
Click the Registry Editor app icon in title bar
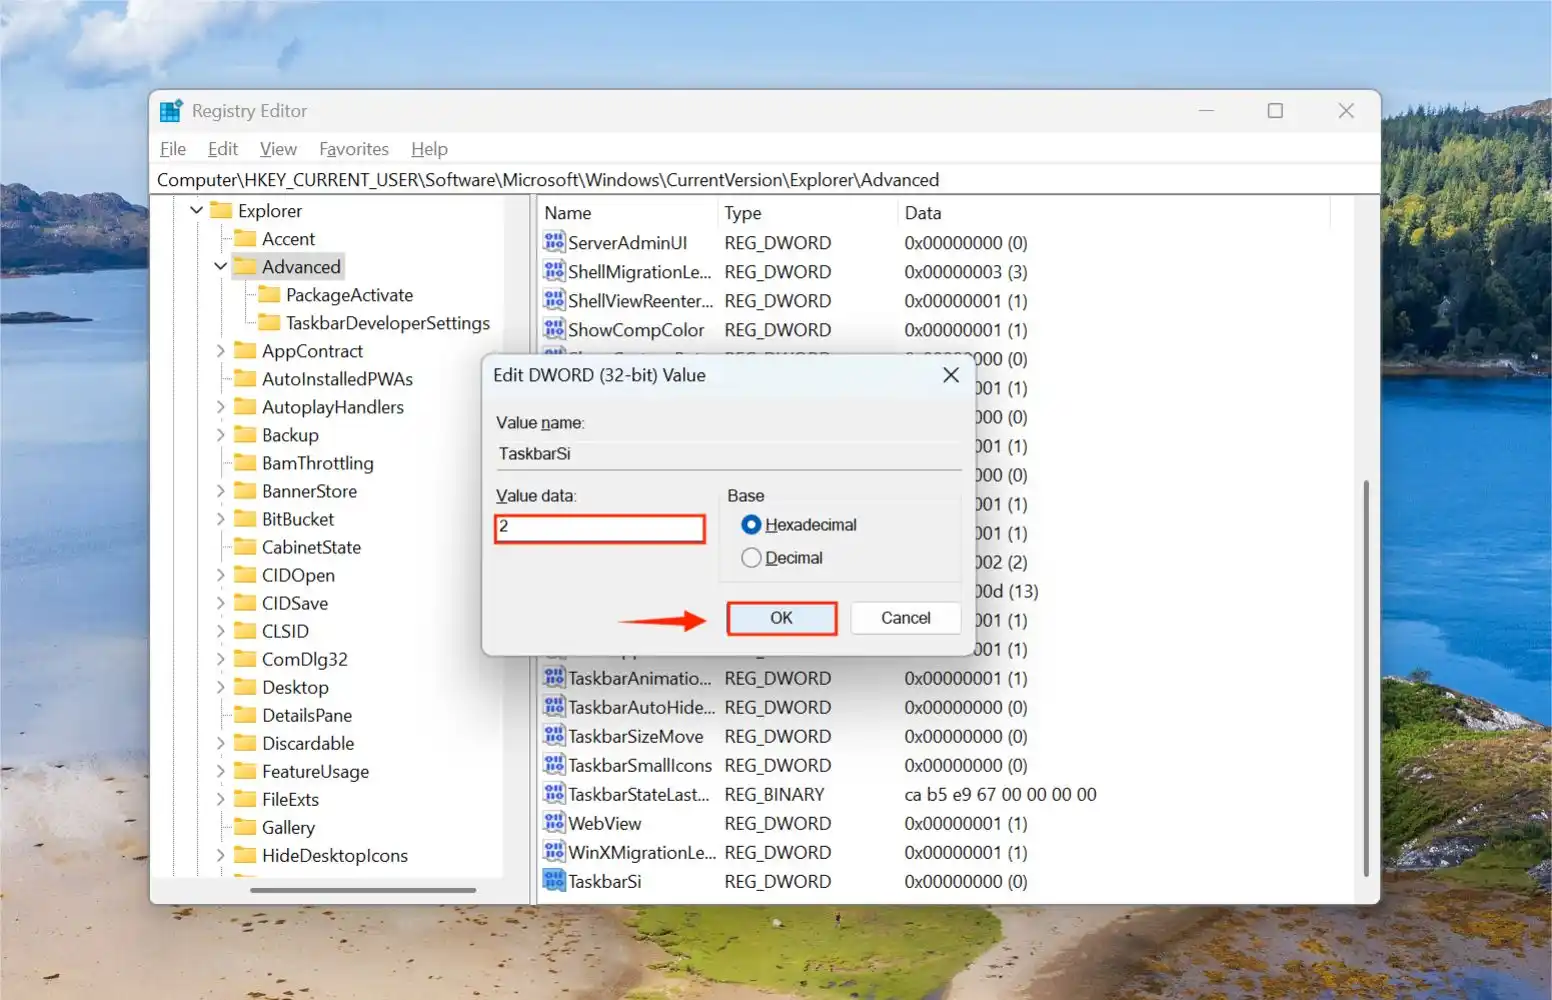(x=171, y=110)
